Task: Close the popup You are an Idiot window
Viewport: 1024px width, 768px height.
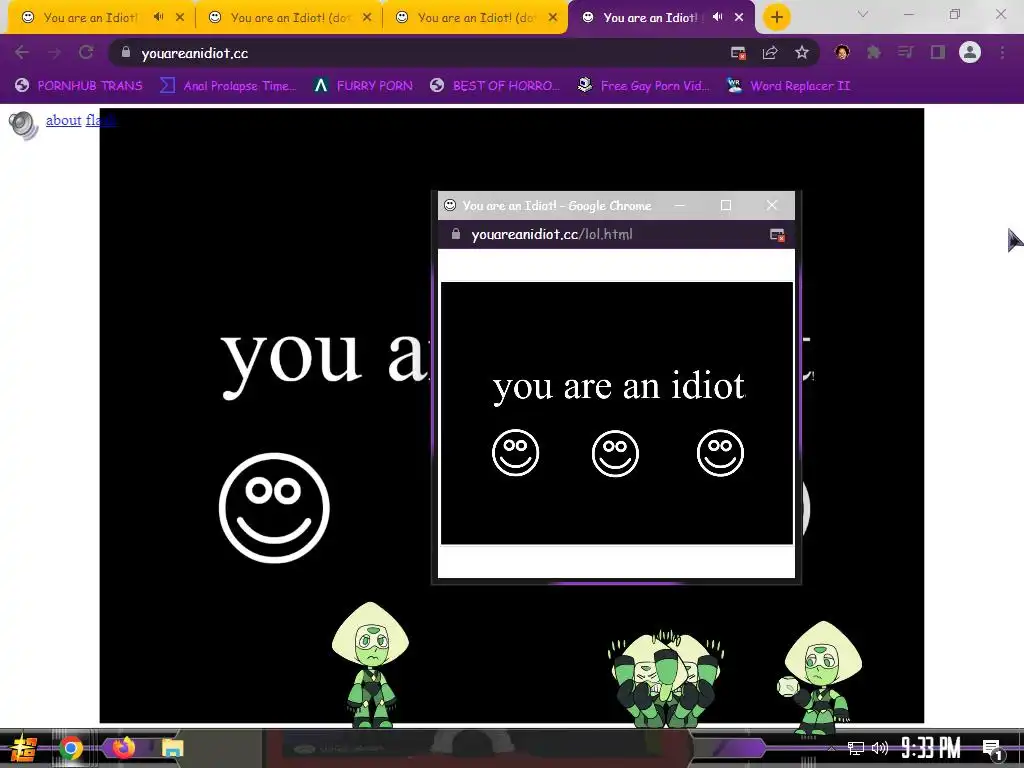Action: 772,205
